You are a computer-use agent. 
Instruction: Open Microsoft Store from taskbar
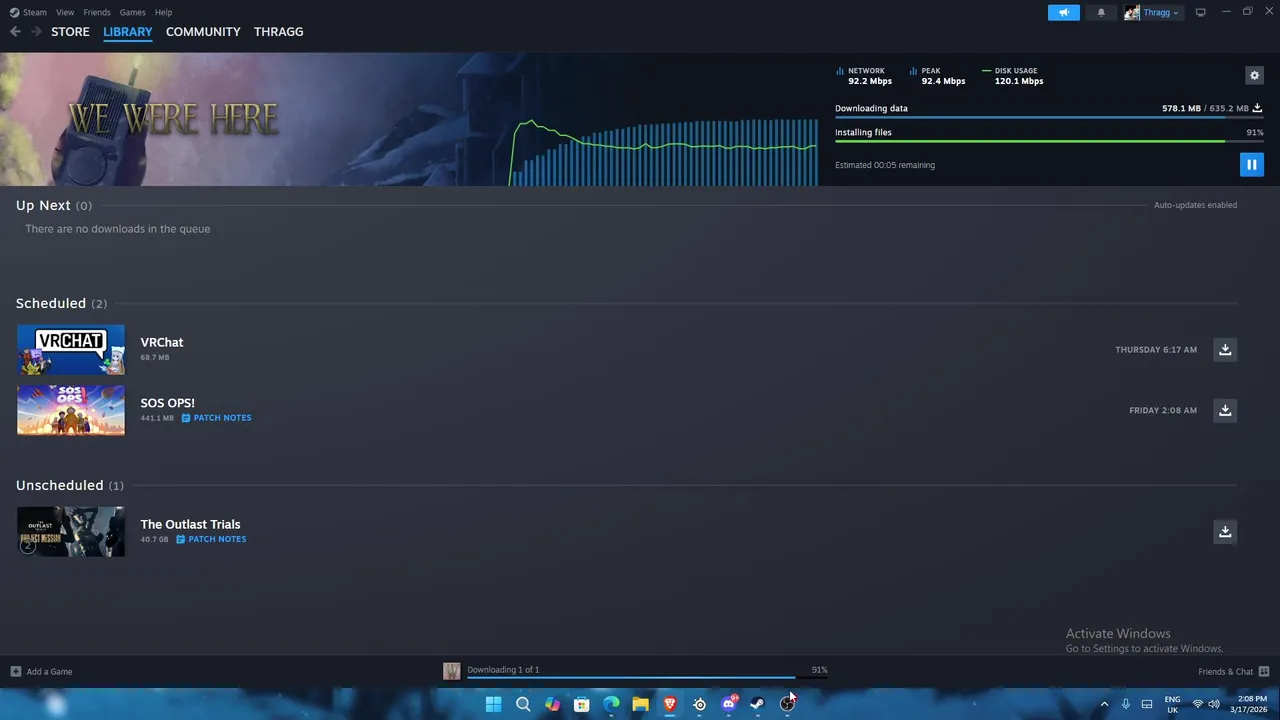point(581,704)
